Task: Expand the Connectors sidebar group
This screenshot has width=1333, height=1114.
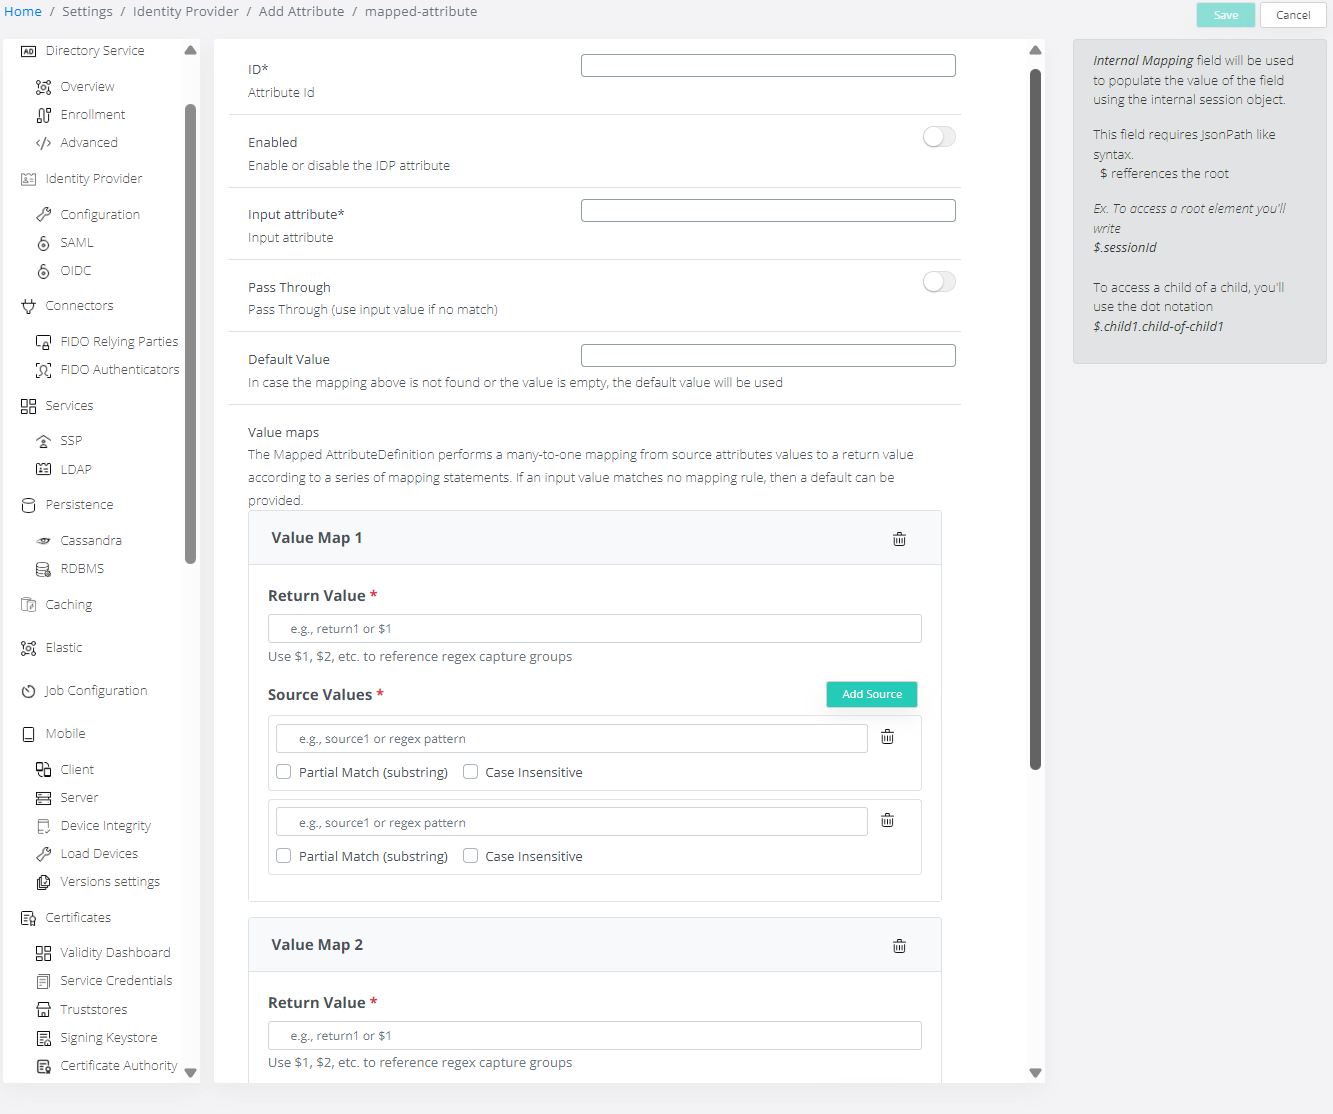Action: point(79,306)
